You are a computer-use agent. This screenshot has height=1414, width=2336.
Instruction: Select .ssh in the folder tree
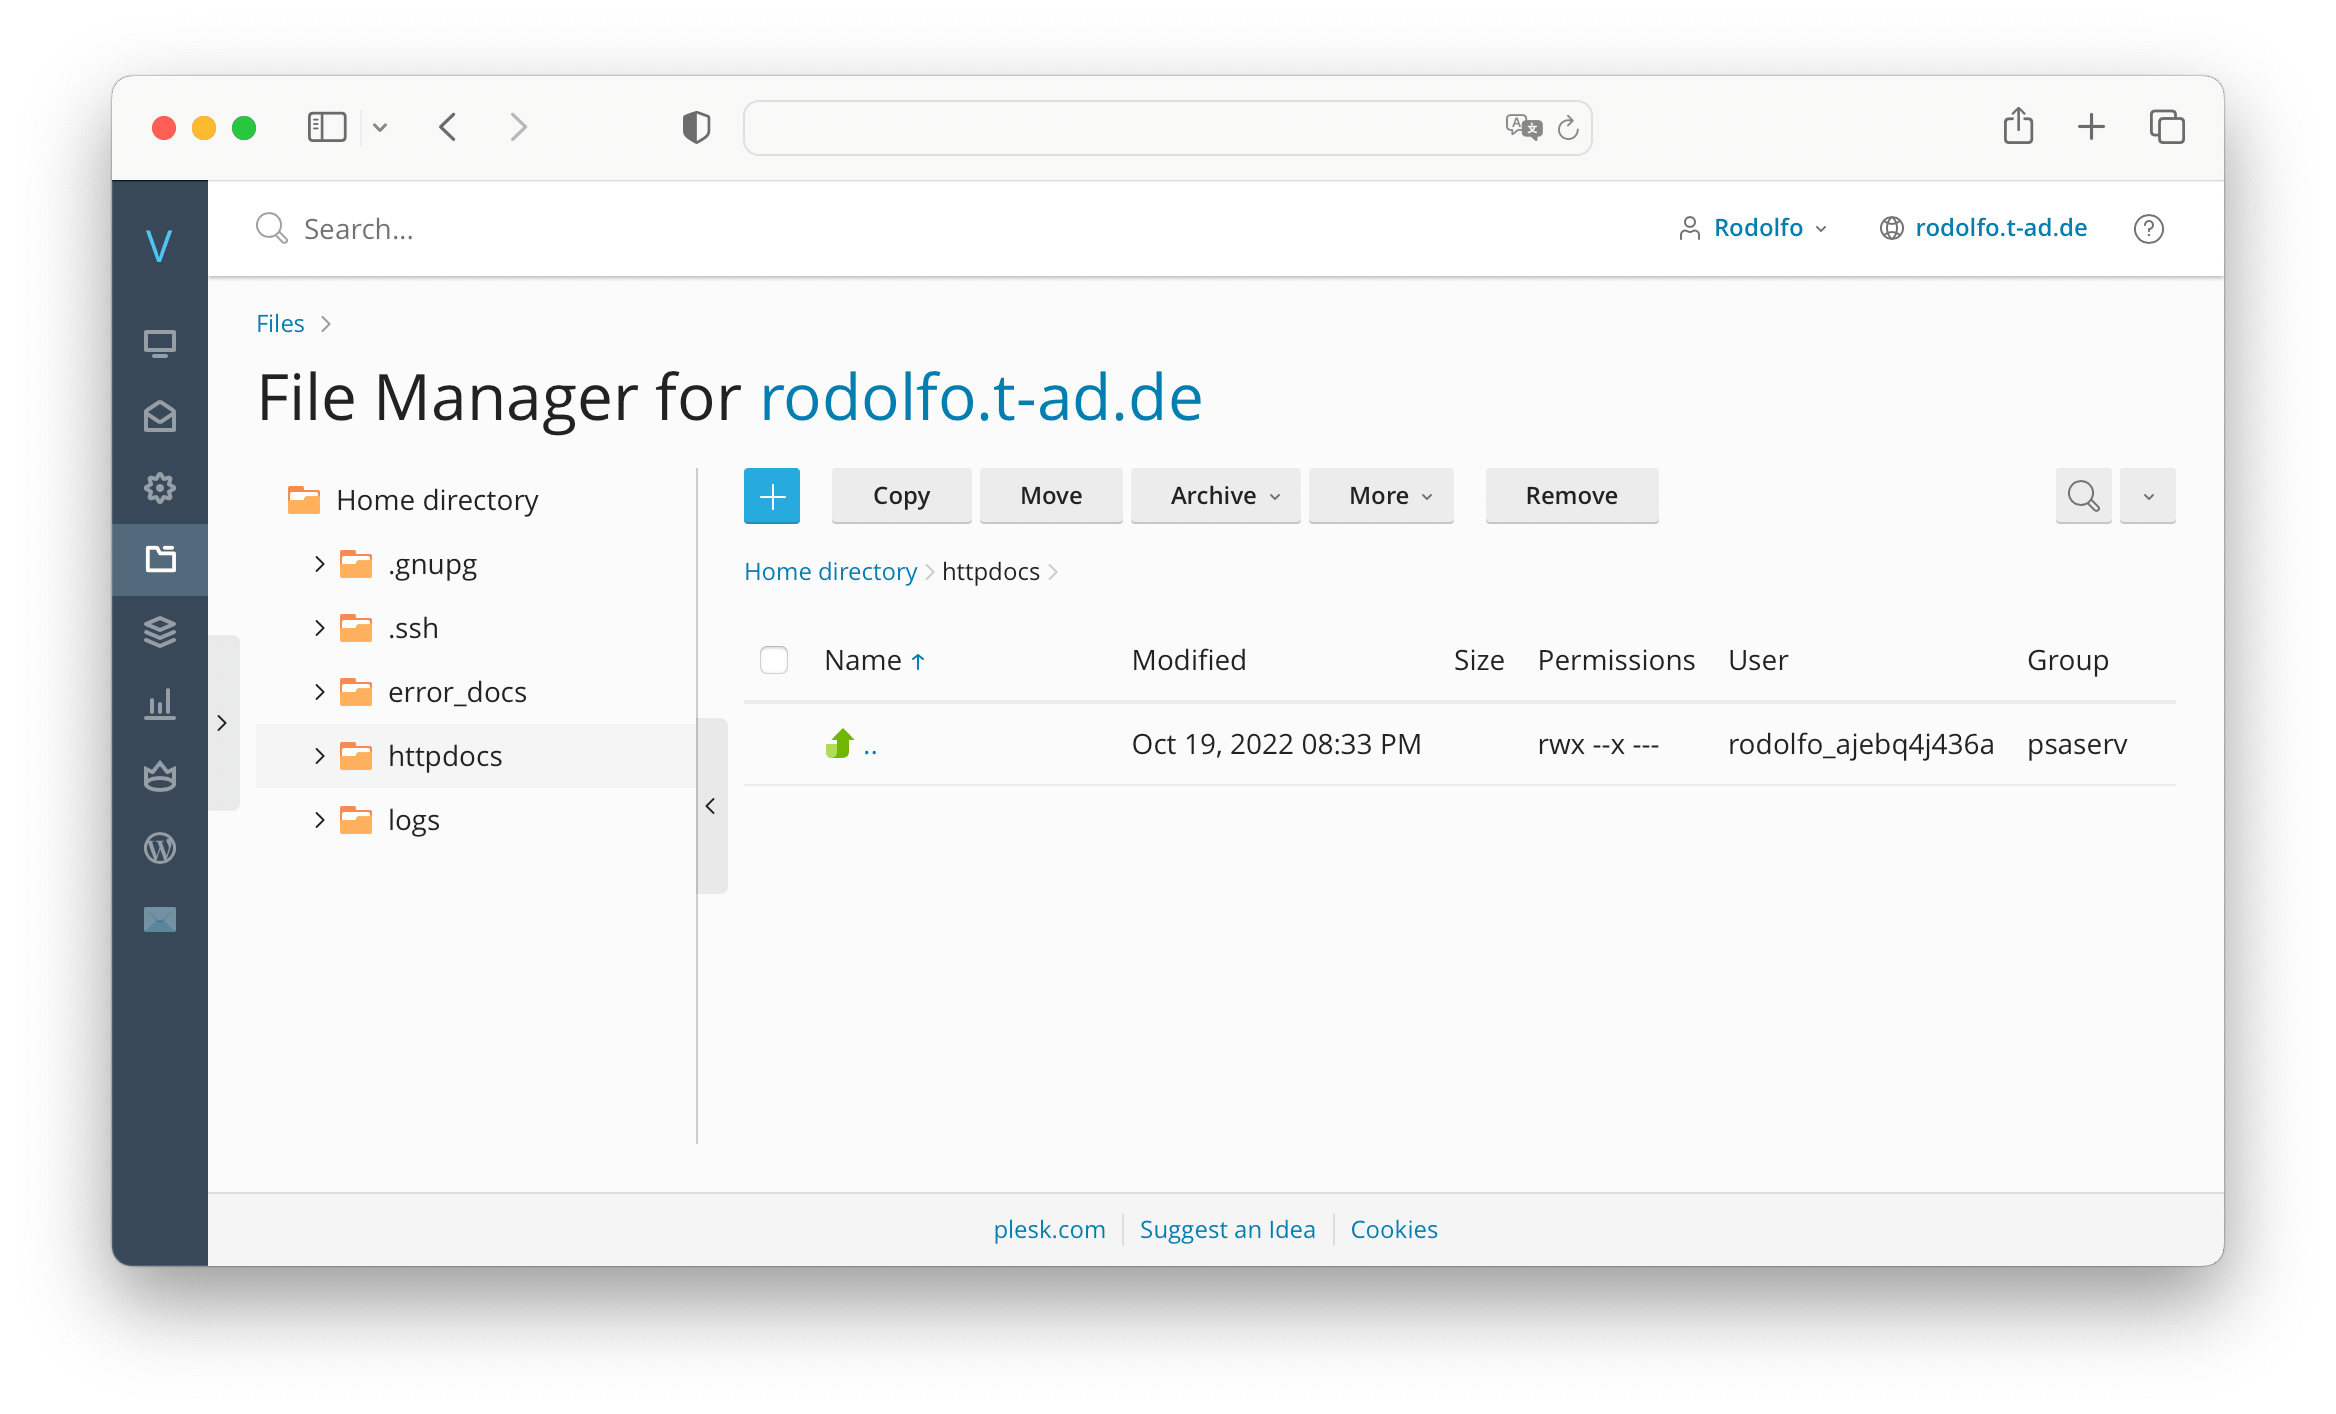[413, 628]
